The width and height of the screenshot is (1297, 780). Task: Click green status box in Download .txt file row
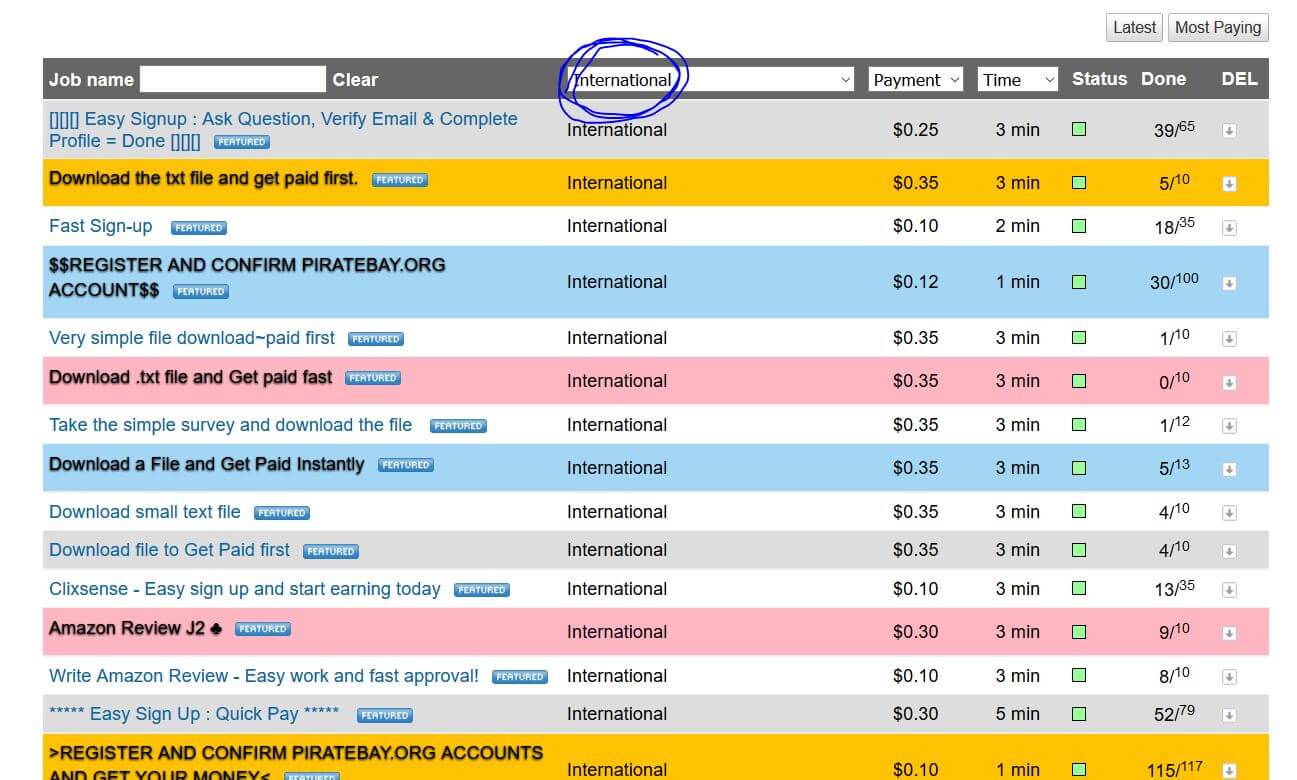pos(1079,381)
